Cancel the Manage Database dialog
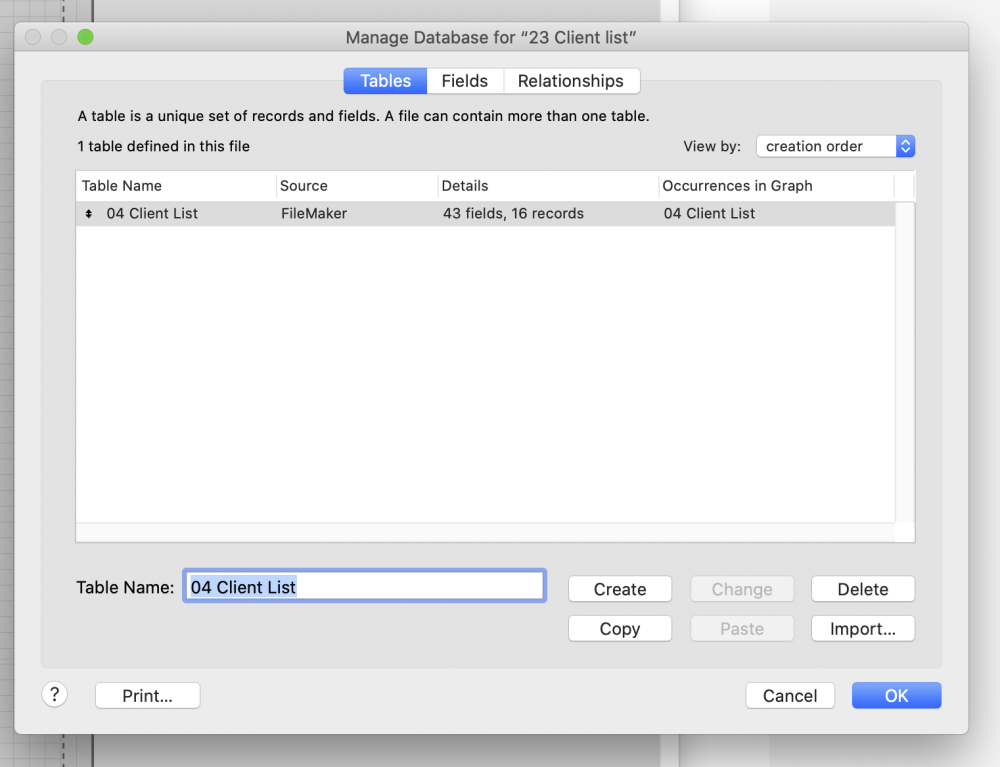This screenshot has width=1000, height=767. [x=790, y=696]
